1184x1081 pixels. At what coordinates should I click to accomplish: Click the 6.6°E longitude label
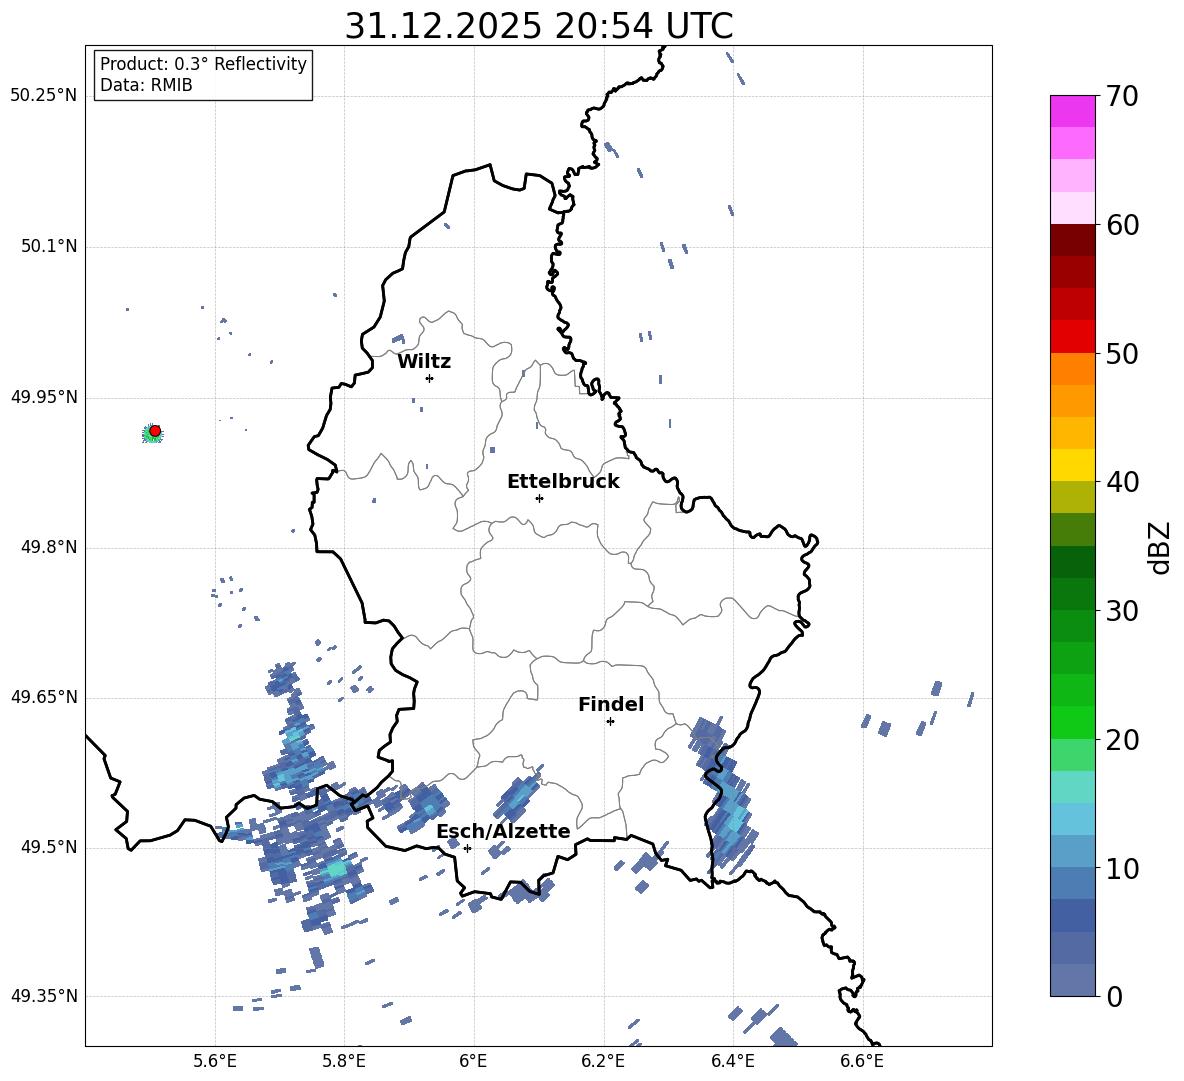coord(862,1061)
